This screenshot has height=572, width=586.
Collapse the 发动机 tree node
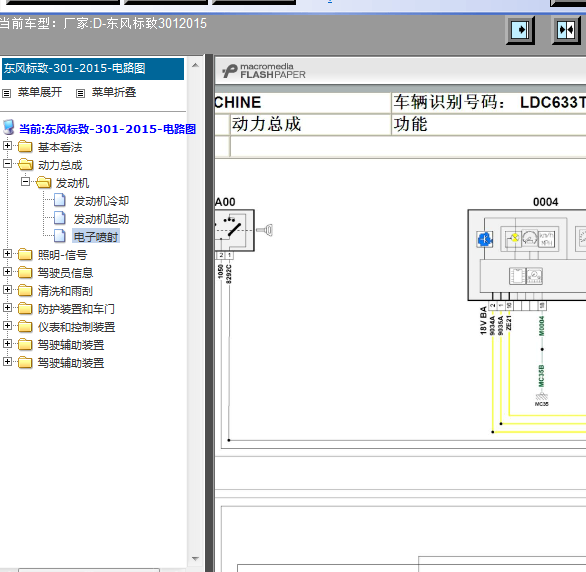[25, 181]
